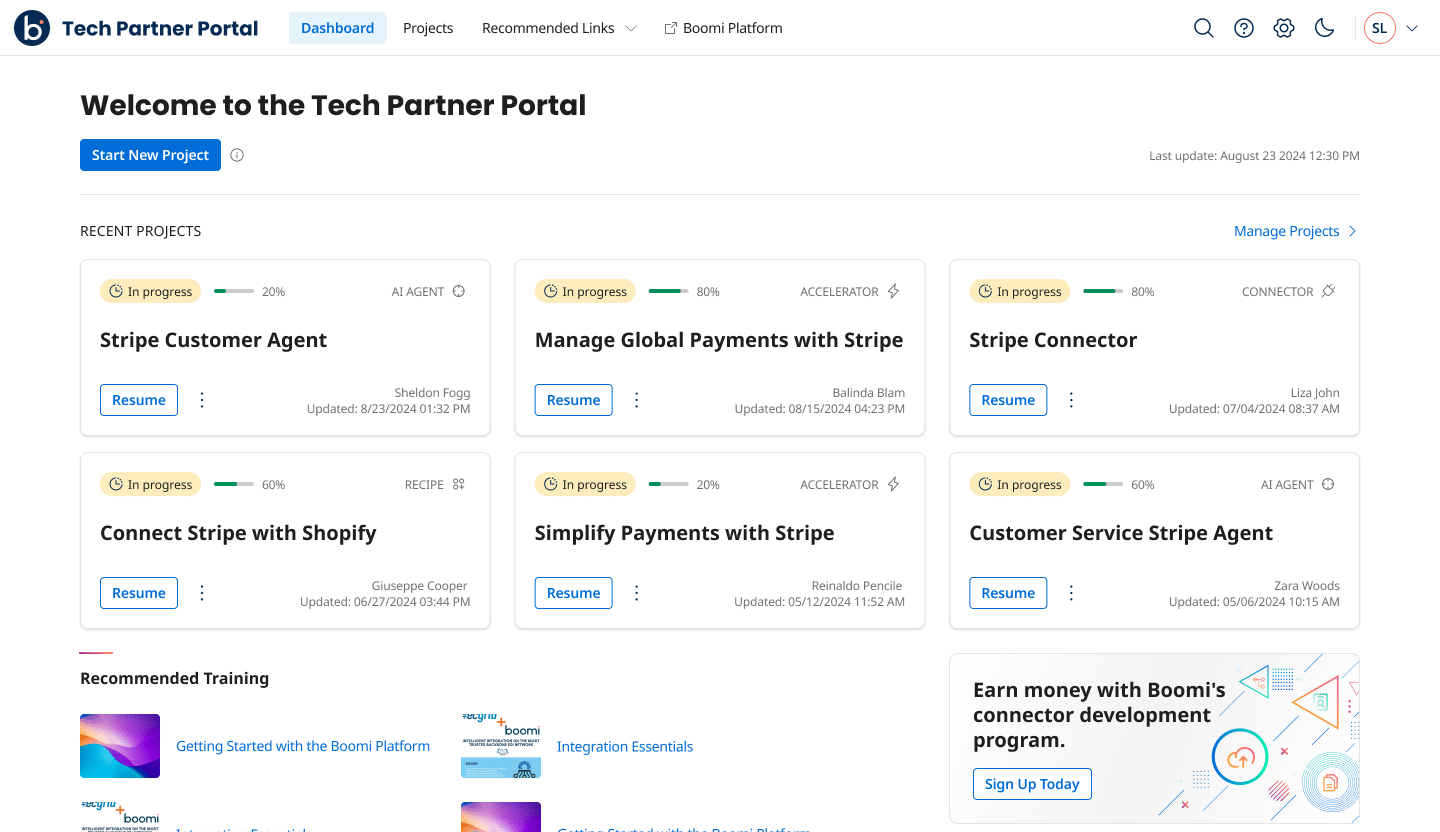Open more options for Stripe Customer Agent
The height and width of the screenshot is (832, 1440).
tap(202, 400)
